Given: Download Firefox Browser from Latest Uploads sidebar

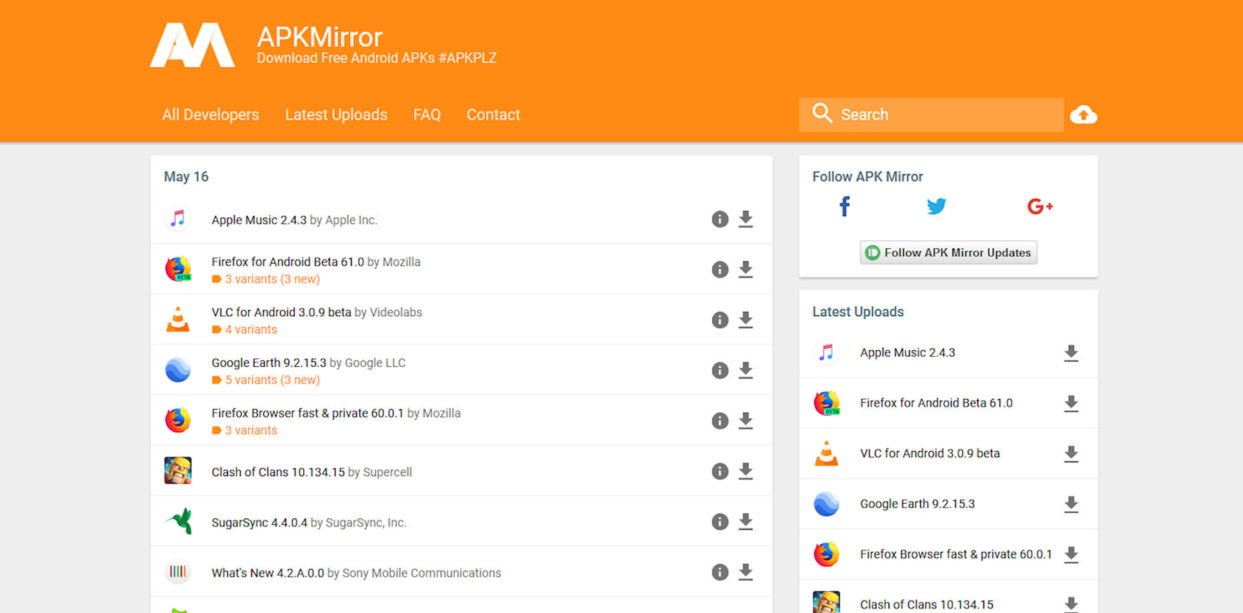Looking at the screenshot, I should pyautogui.click(x=1071, y=555).
